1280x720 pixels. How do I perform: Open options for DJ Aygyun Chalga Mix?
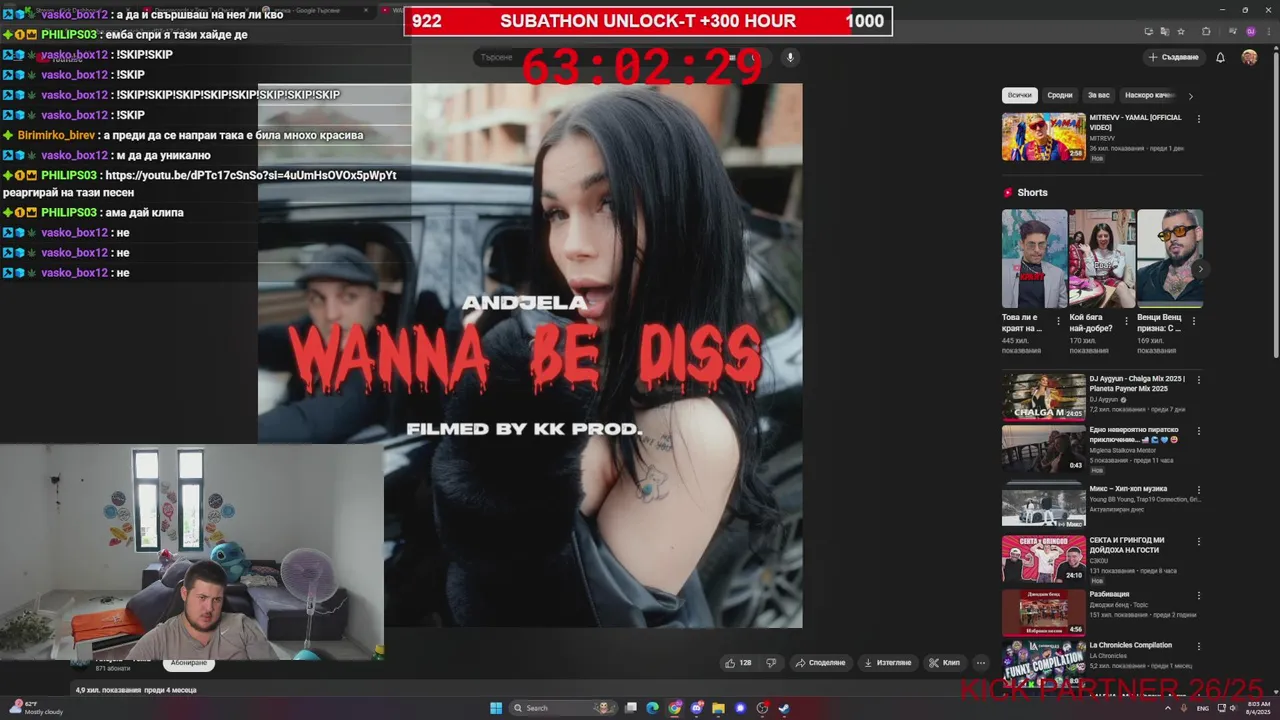tap(1198, 380)
